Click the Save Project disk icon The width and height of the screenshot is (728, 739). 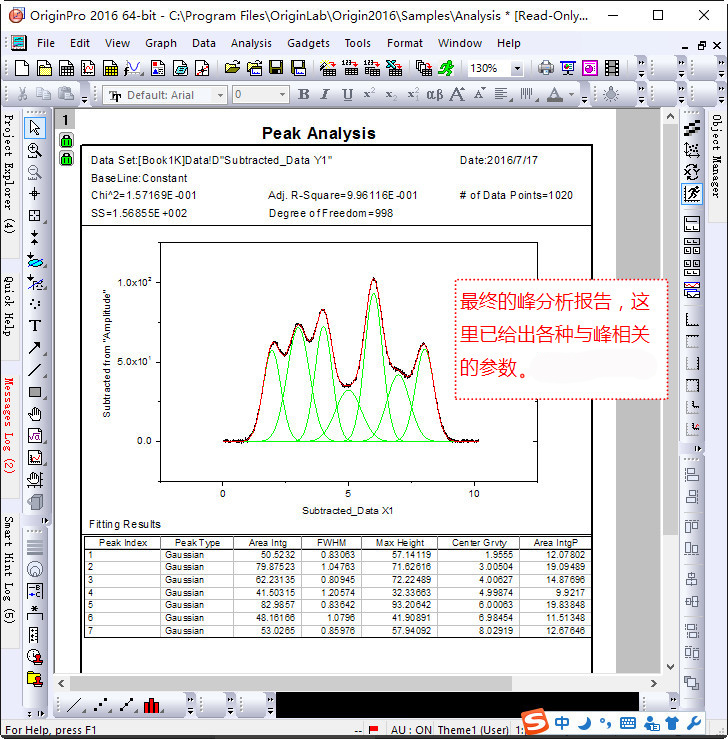[275, 68]
